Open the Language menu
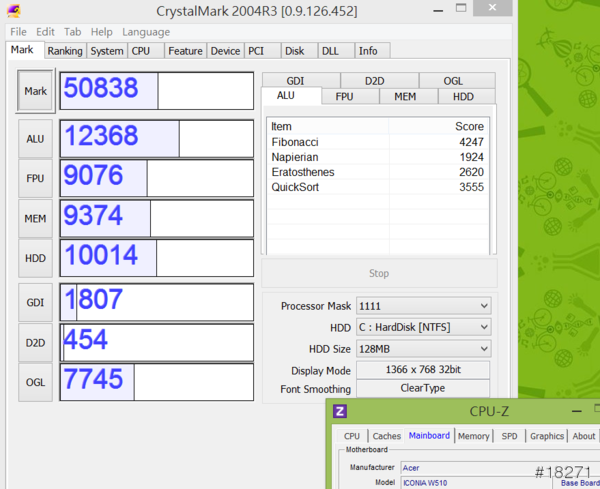The image size is (600, 489). [x=146, y=32]
